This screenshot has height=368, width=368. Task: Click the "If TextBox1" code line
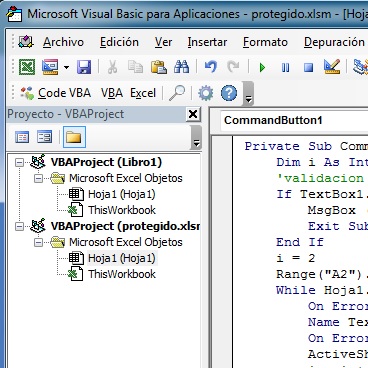coord(322,194)
